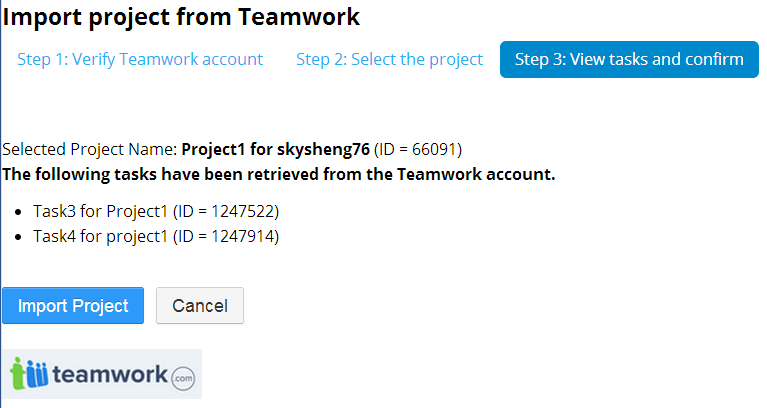
Task: Open Step 1: Verify Teamwork account tab
Action: pos(140,59)
